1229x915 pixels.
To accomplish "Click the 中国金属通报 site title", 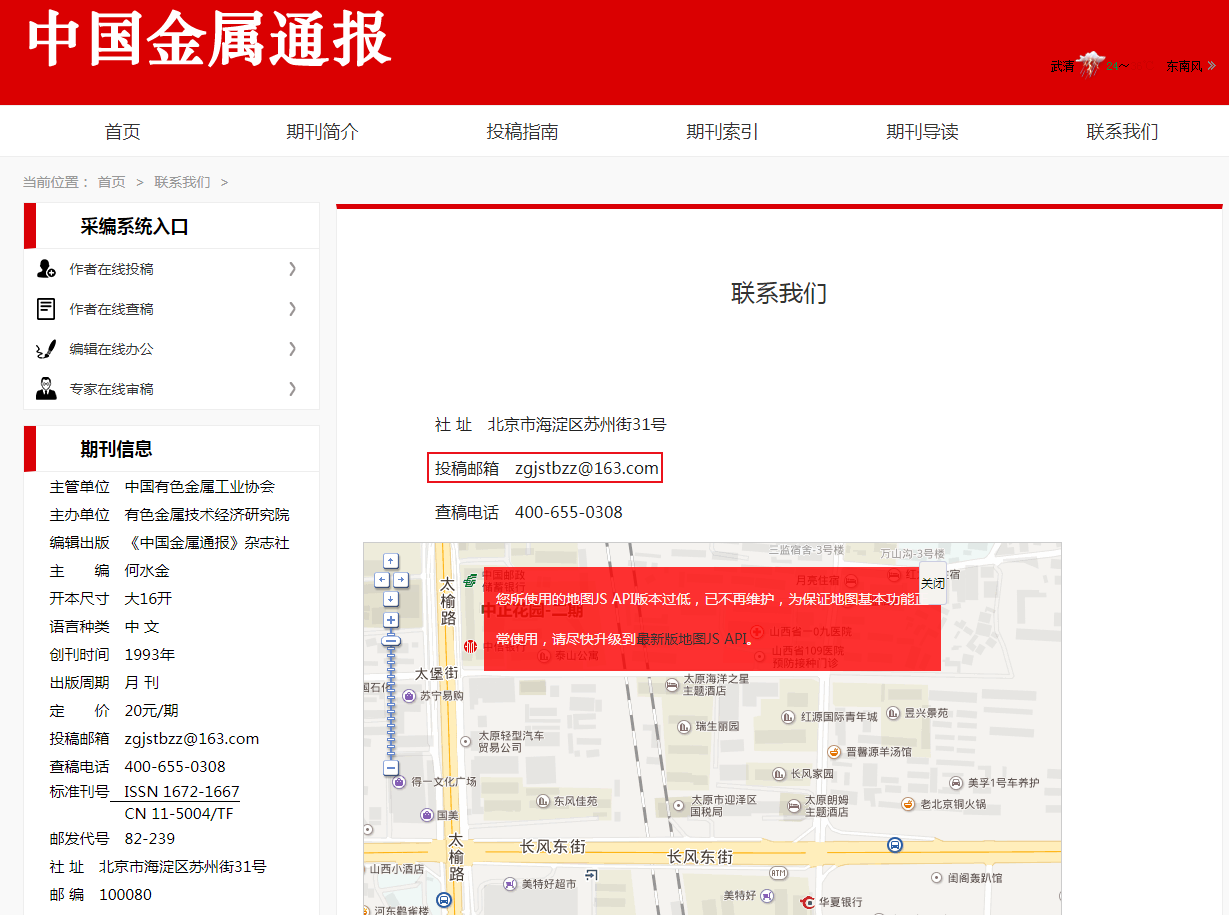I will [x=208, y=40].
